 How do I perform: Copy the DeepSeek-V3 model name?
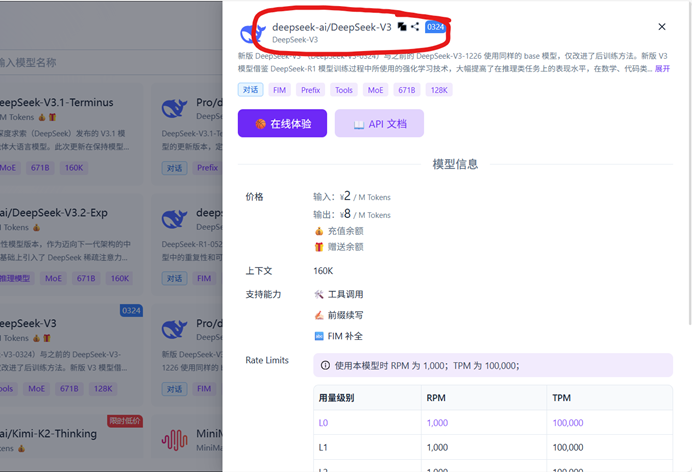[x=402, y=27]
